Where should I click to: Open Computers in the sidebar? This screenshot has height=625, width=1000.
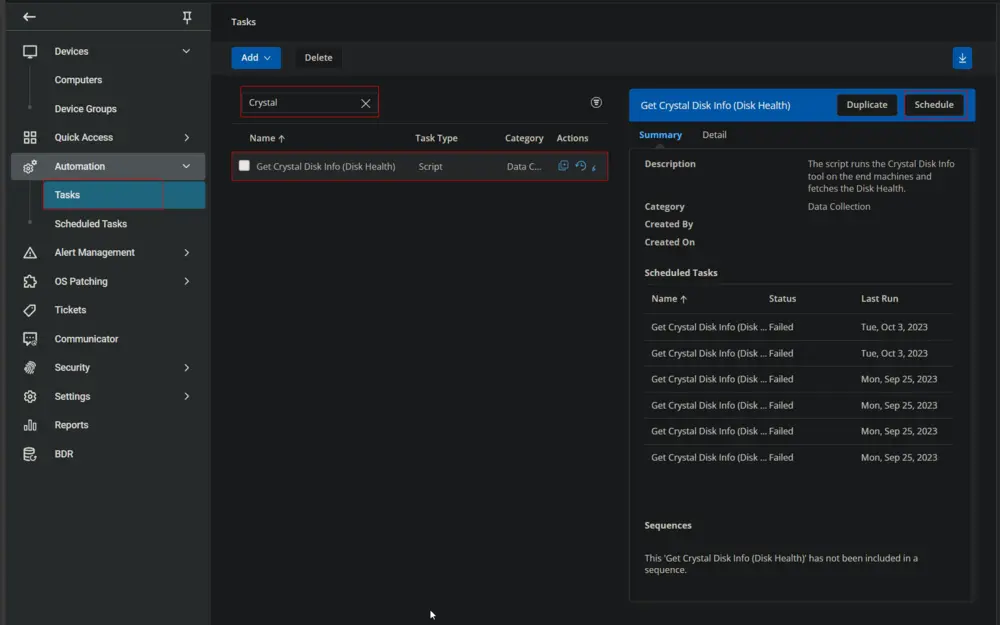pyautogui.click(x=78, y=80)
